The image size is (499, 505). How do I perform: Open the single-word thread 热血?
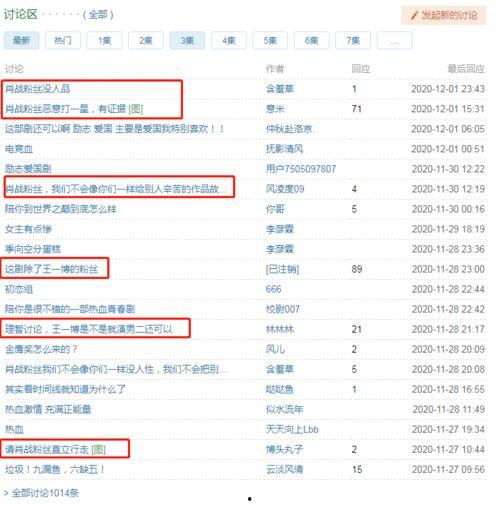coord(14,429)
